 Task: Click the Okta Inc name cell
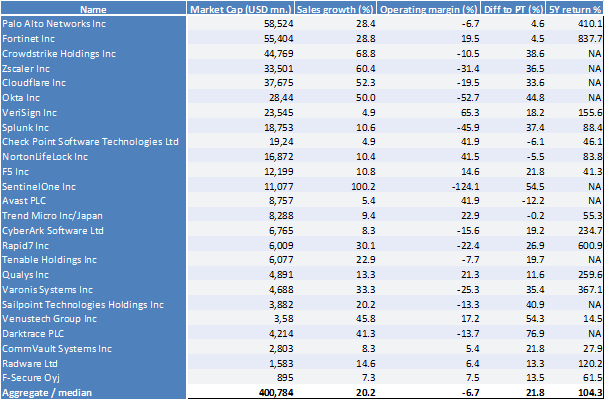point(21,98)
